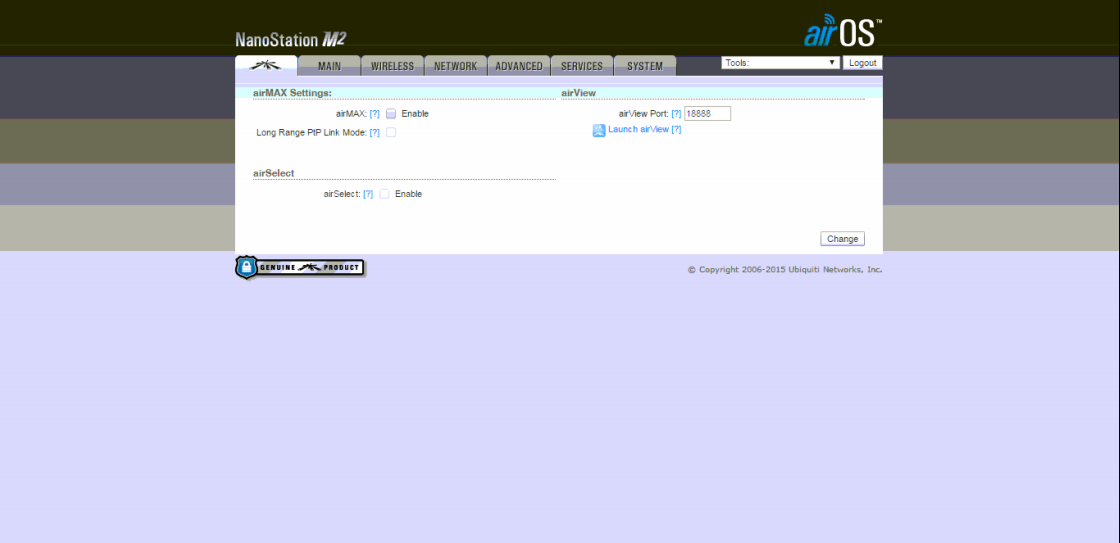This screenshot has height=543, width=1120.
Task: Click the airMAX Settings heading
Action: coord(292,93)
